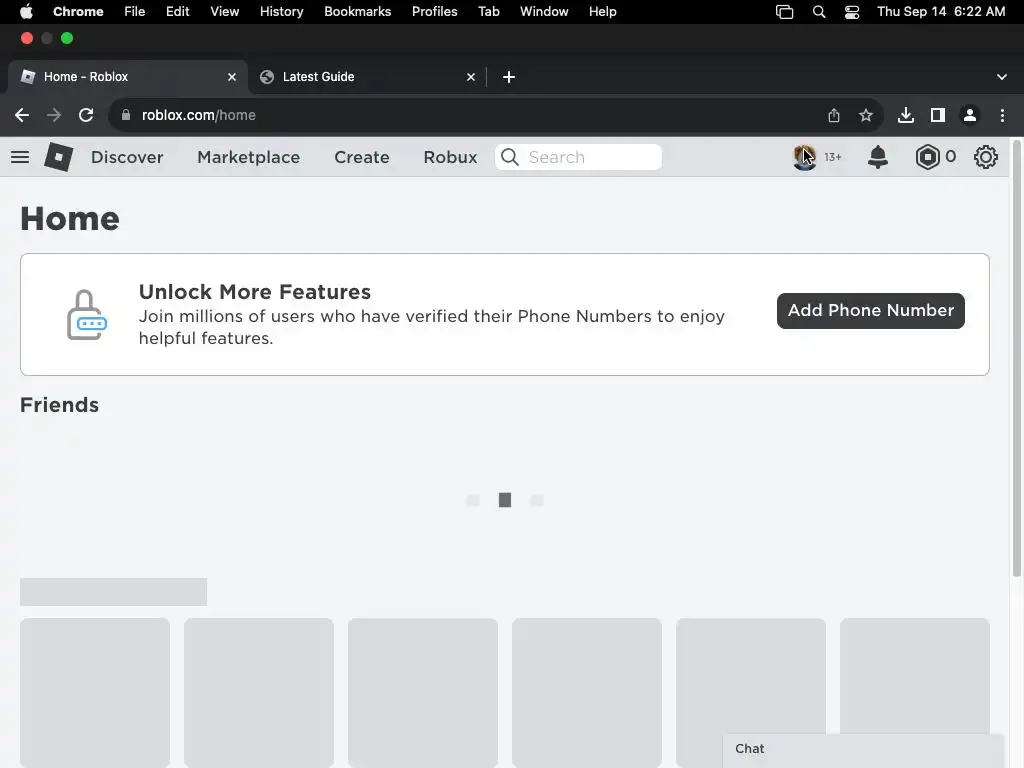Open the Roblox settings gear

pyautogui.click(x=985, y=157)
